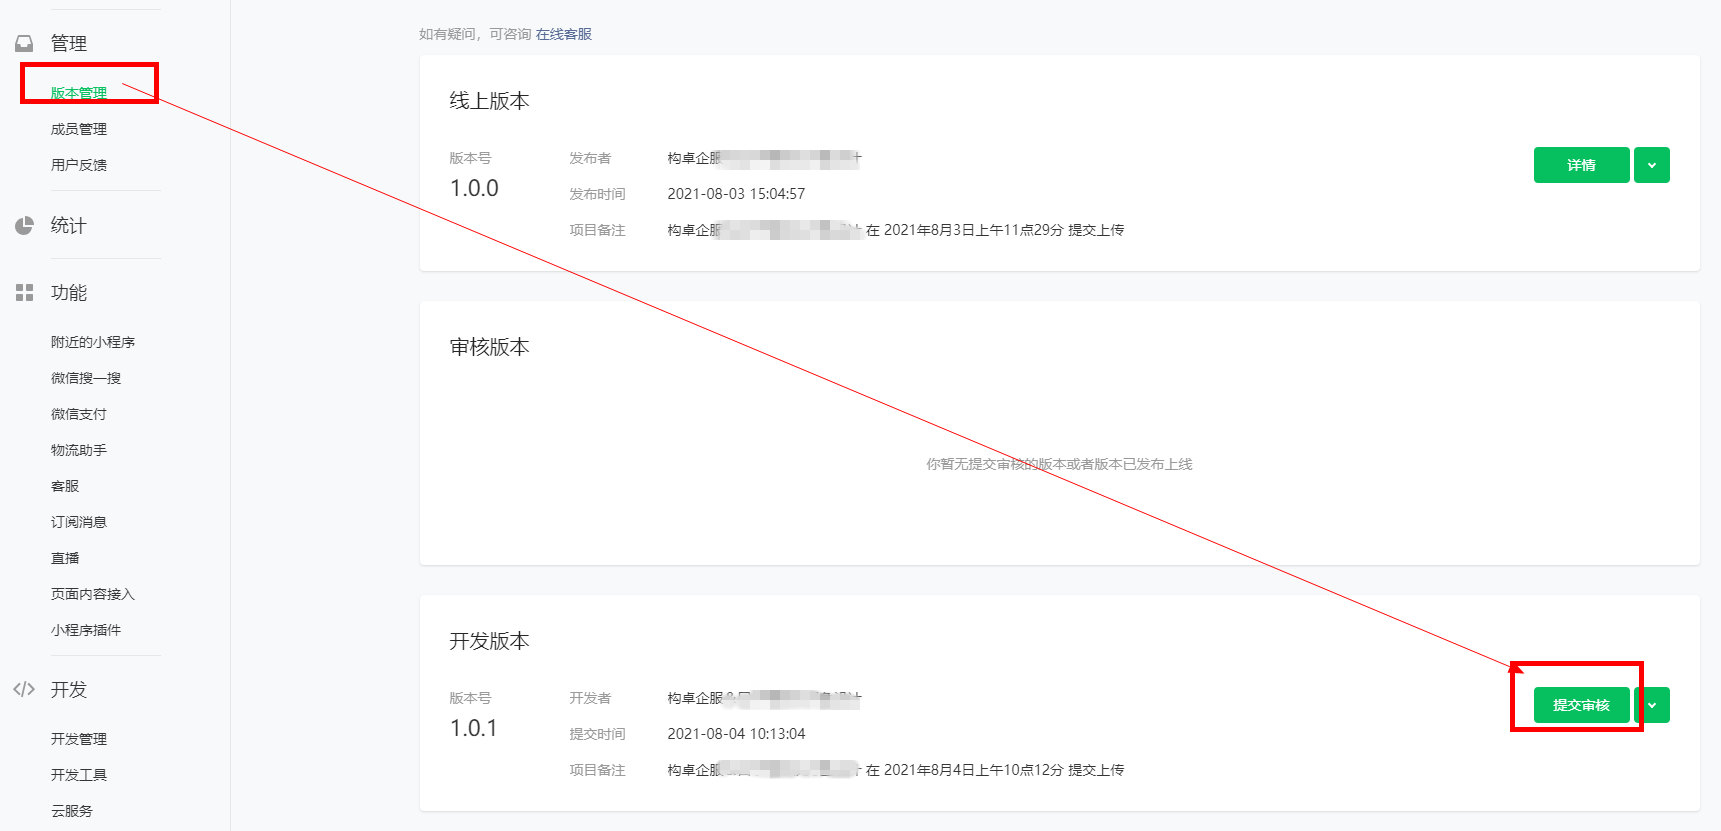Select 小程序插件 menu item
The image size is (1721, 831).
tap(86, 630)
